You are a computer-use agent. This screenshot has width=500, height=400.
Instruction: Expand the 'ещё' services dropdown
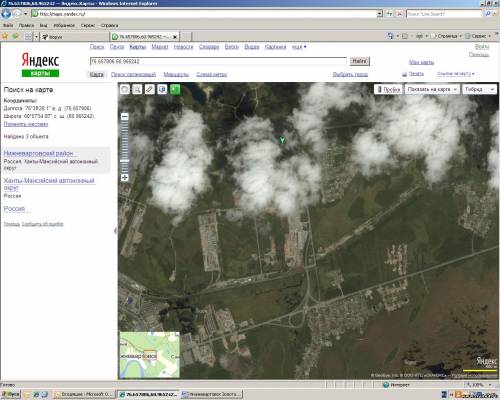(299, 47)
